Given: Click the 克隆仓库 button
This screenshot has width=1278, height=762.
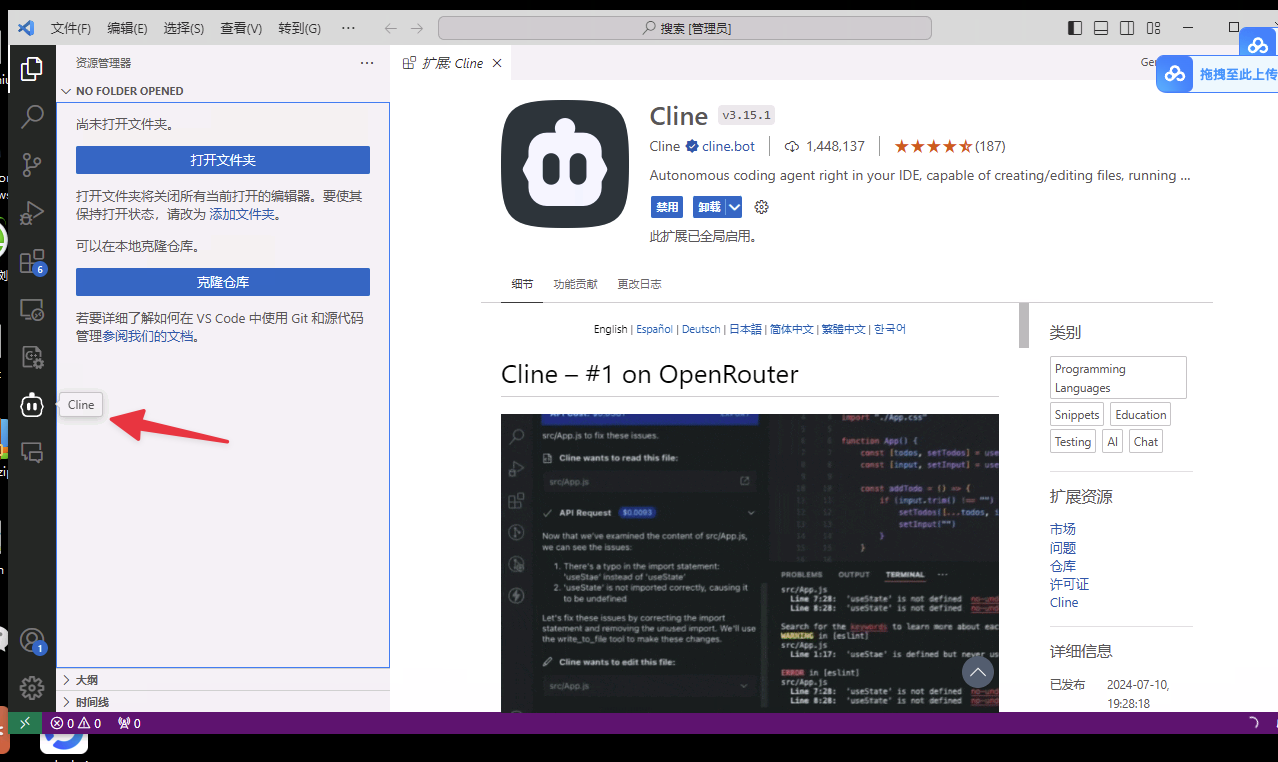Looking at the screenshot, I should pyautogui.click(x=223, y=282).
